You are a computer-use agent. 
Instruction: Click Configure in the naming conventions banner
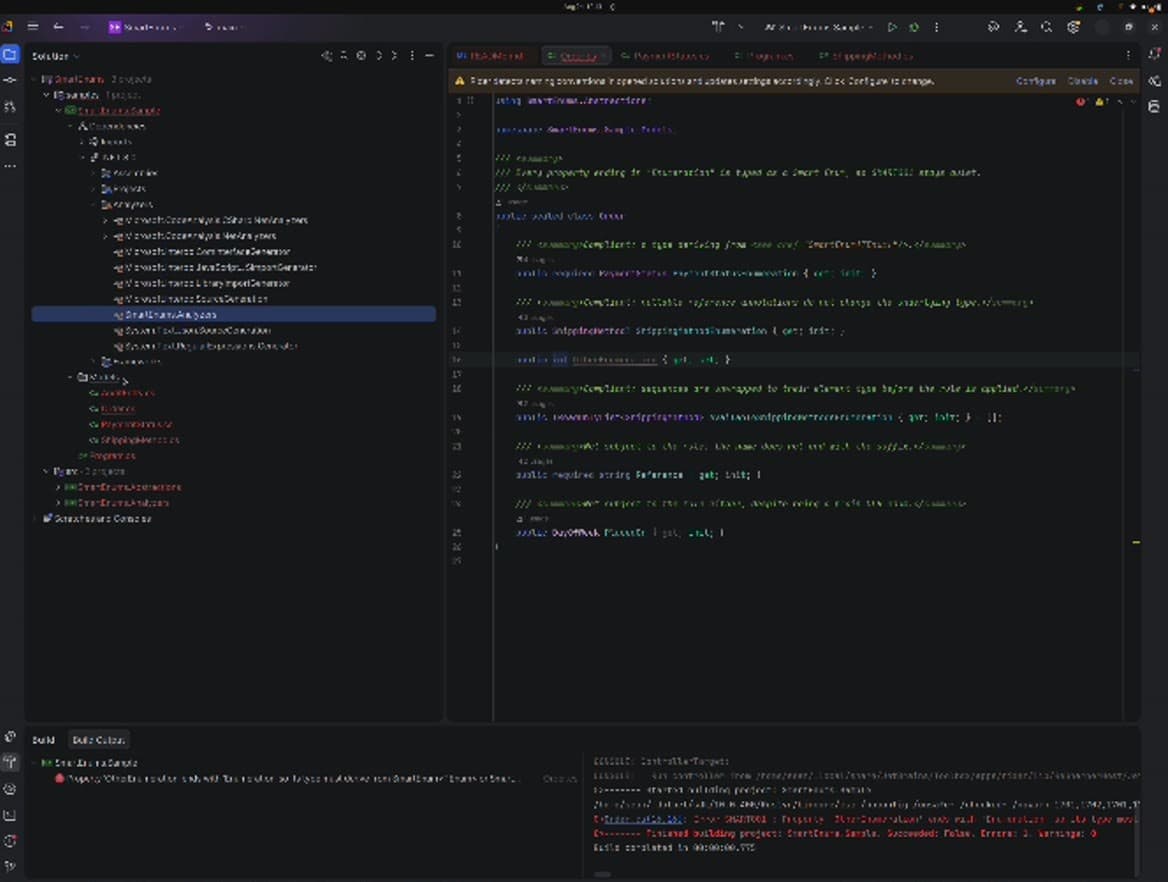click(1035, 81)
